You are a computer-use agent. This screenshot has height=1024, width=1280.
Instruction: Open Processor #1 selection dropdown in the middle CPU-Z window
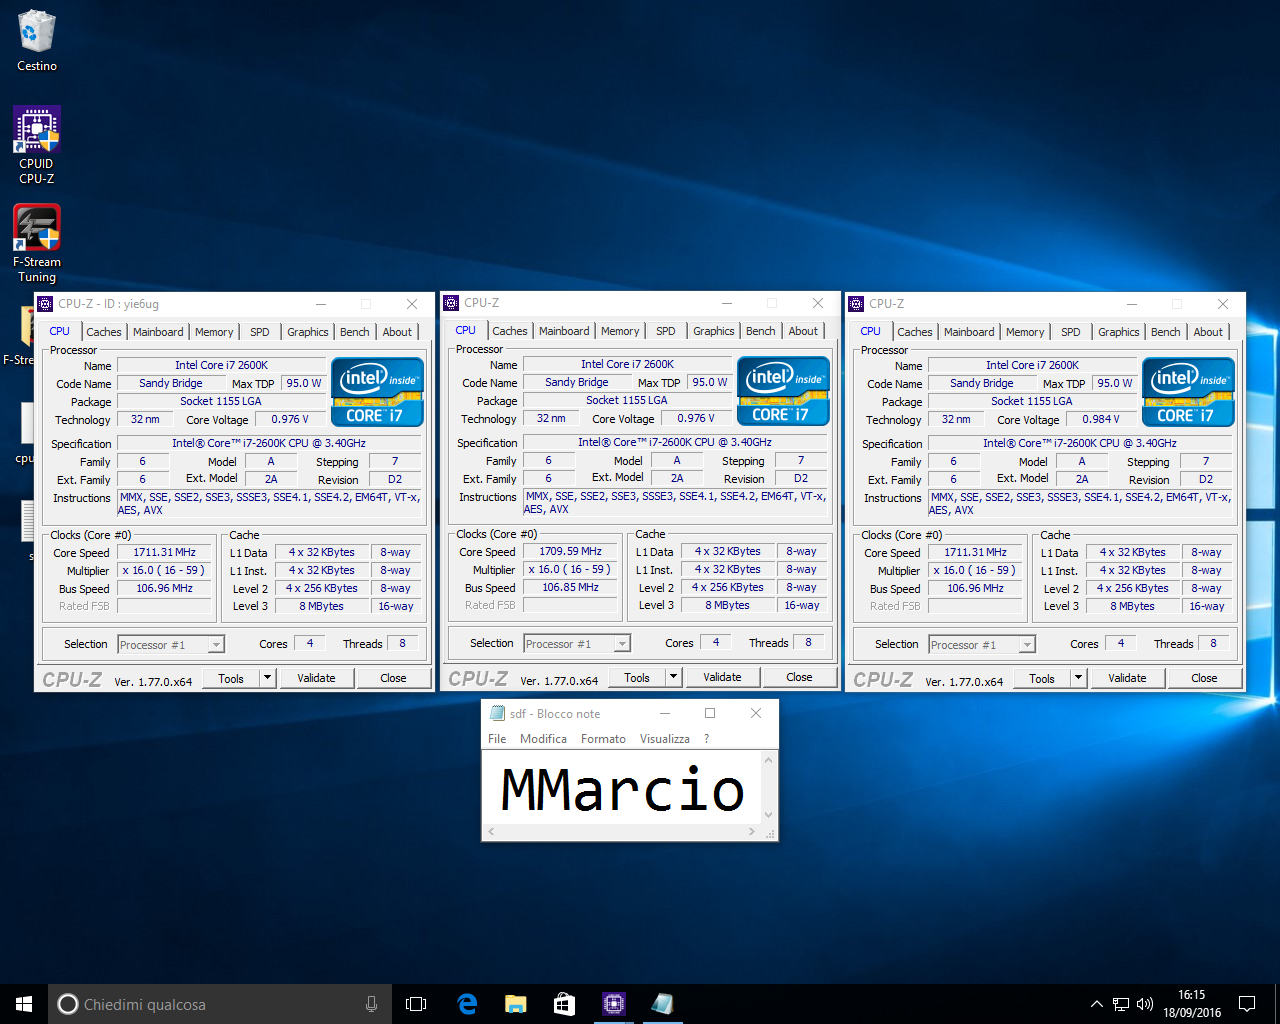pos(577,644)
